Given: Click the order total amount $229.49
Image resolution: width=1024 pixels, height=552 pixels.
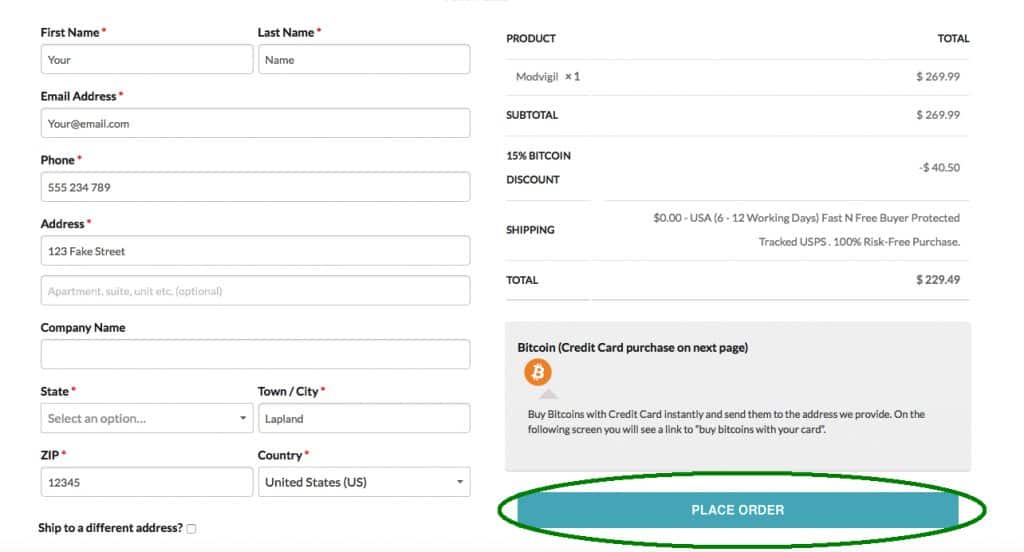Looking at the screenshot, I should (x=937, y=280).
